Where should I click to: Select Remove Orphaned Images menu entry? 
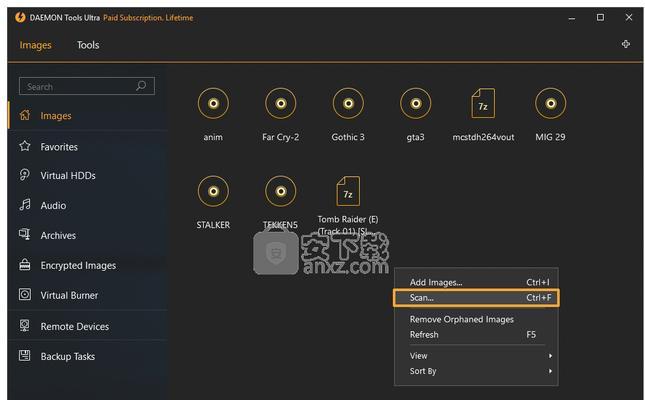tap(476, 319)
